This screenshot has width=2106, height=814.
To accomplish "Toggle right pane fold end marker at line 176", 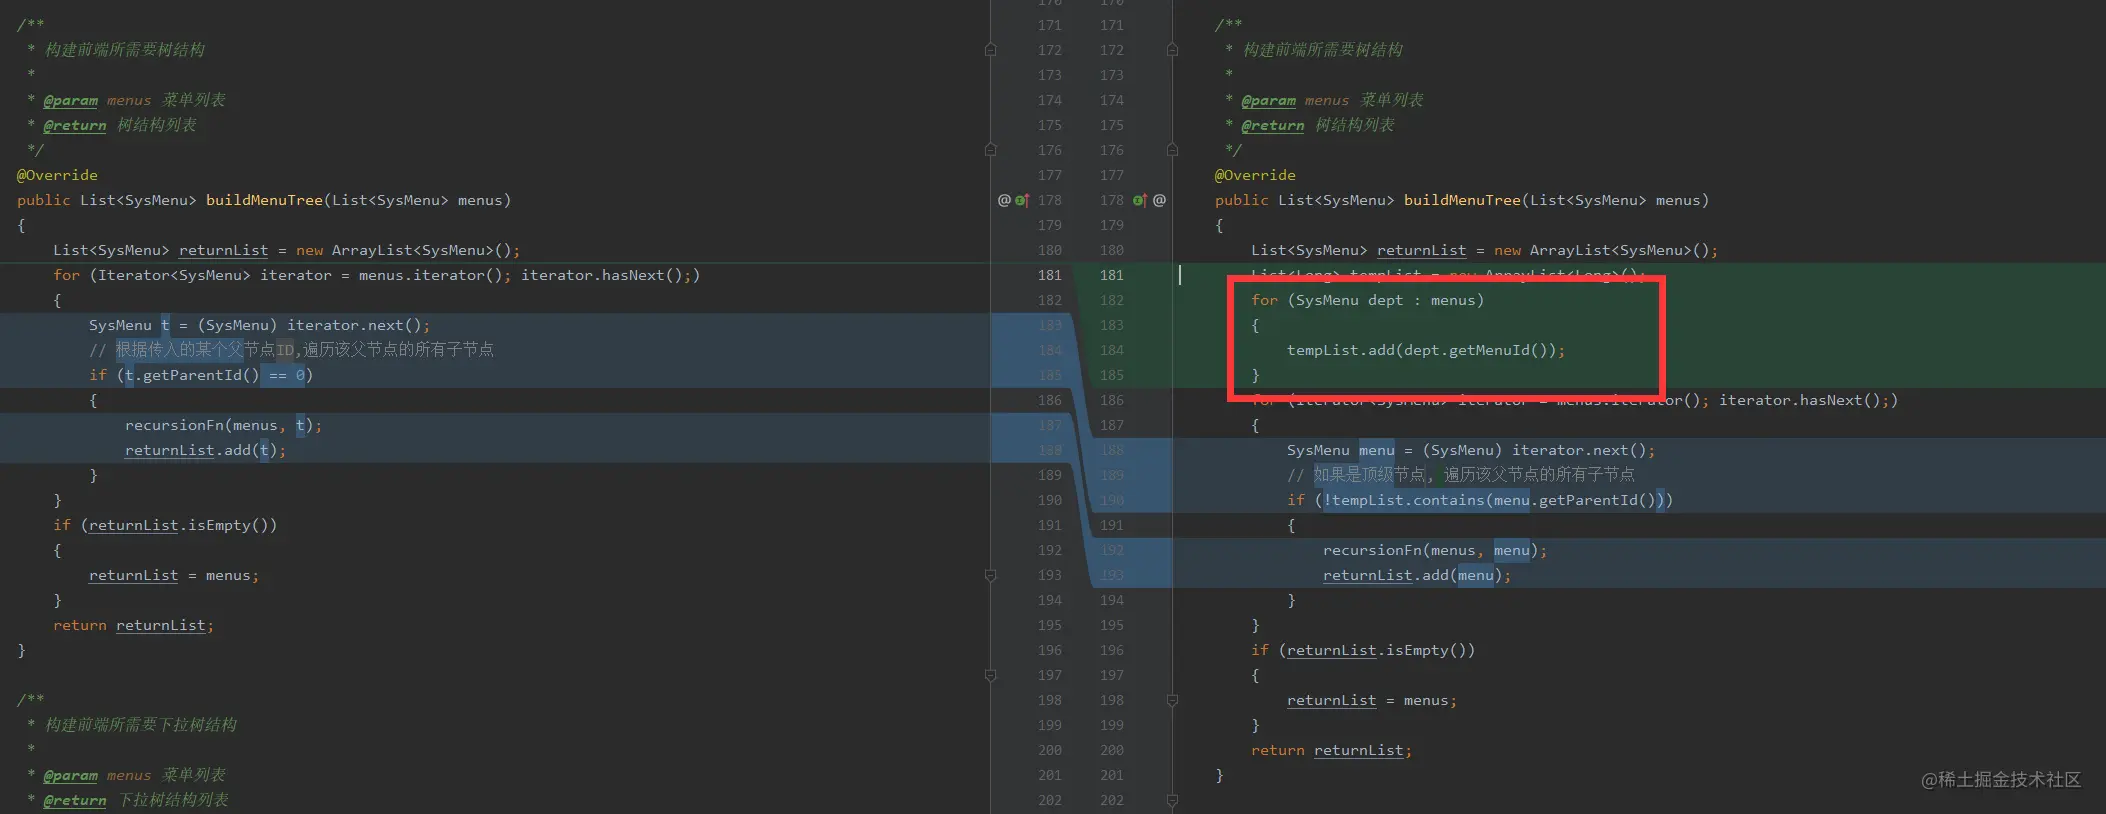I will point(1172,150).
